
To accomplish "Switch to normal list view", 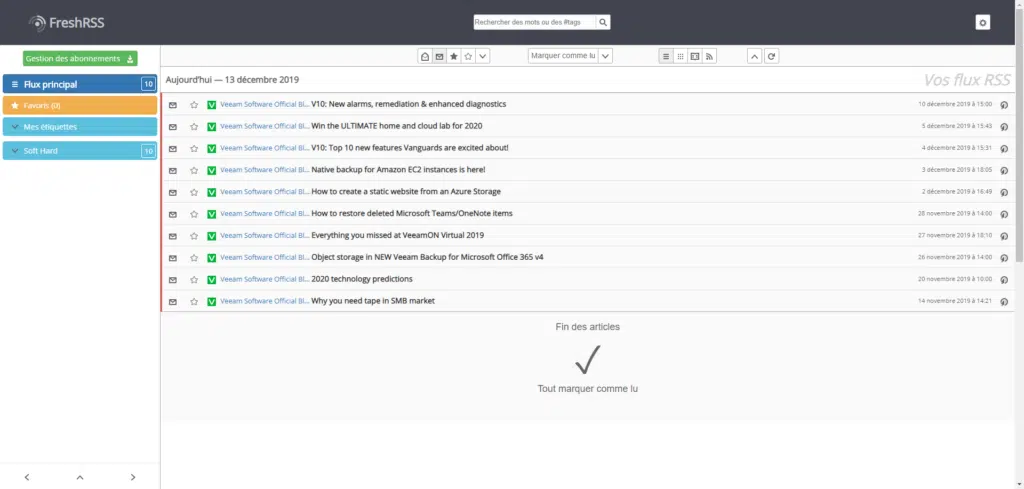I will coord(666,57).
